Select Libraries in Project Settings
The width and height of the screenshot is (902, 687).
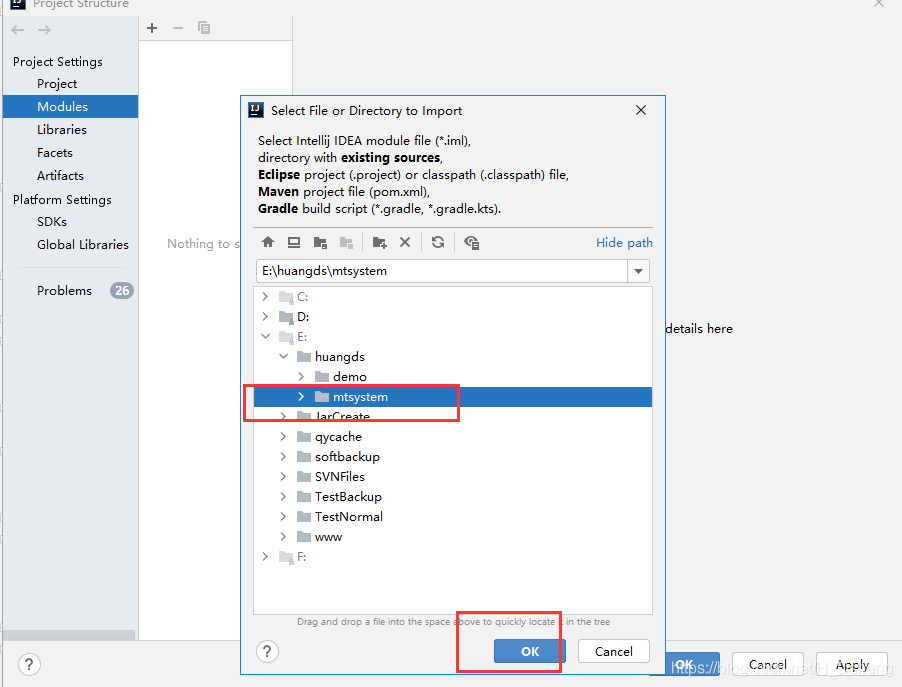pyautogui.click(x=62, y=129)
